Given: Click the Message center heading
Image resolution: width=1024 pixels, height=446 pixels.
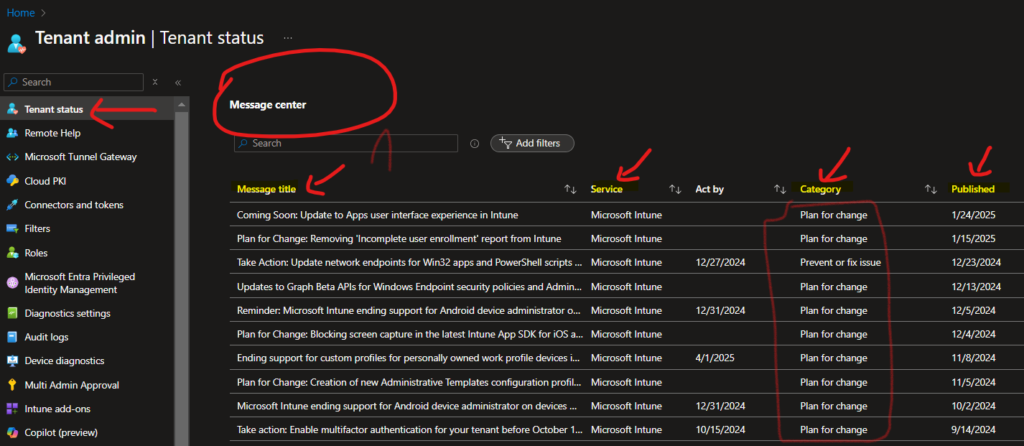Looking at the screenshot, I should [x=268, y=104].
